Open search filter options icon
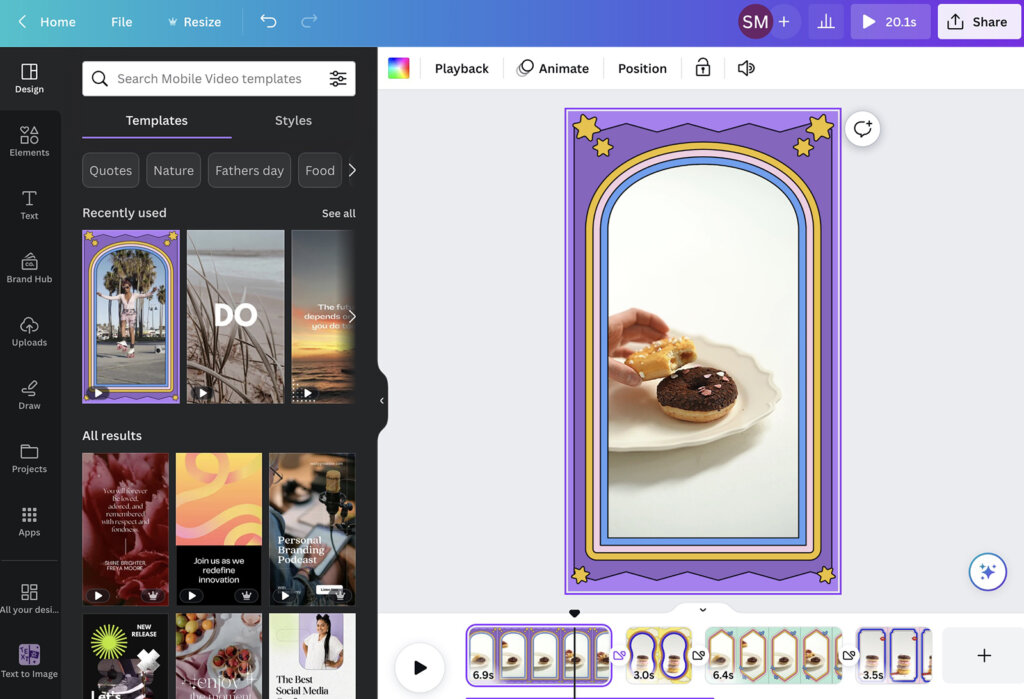Viewport: 1024px width, 699px height. coord(338,79)
